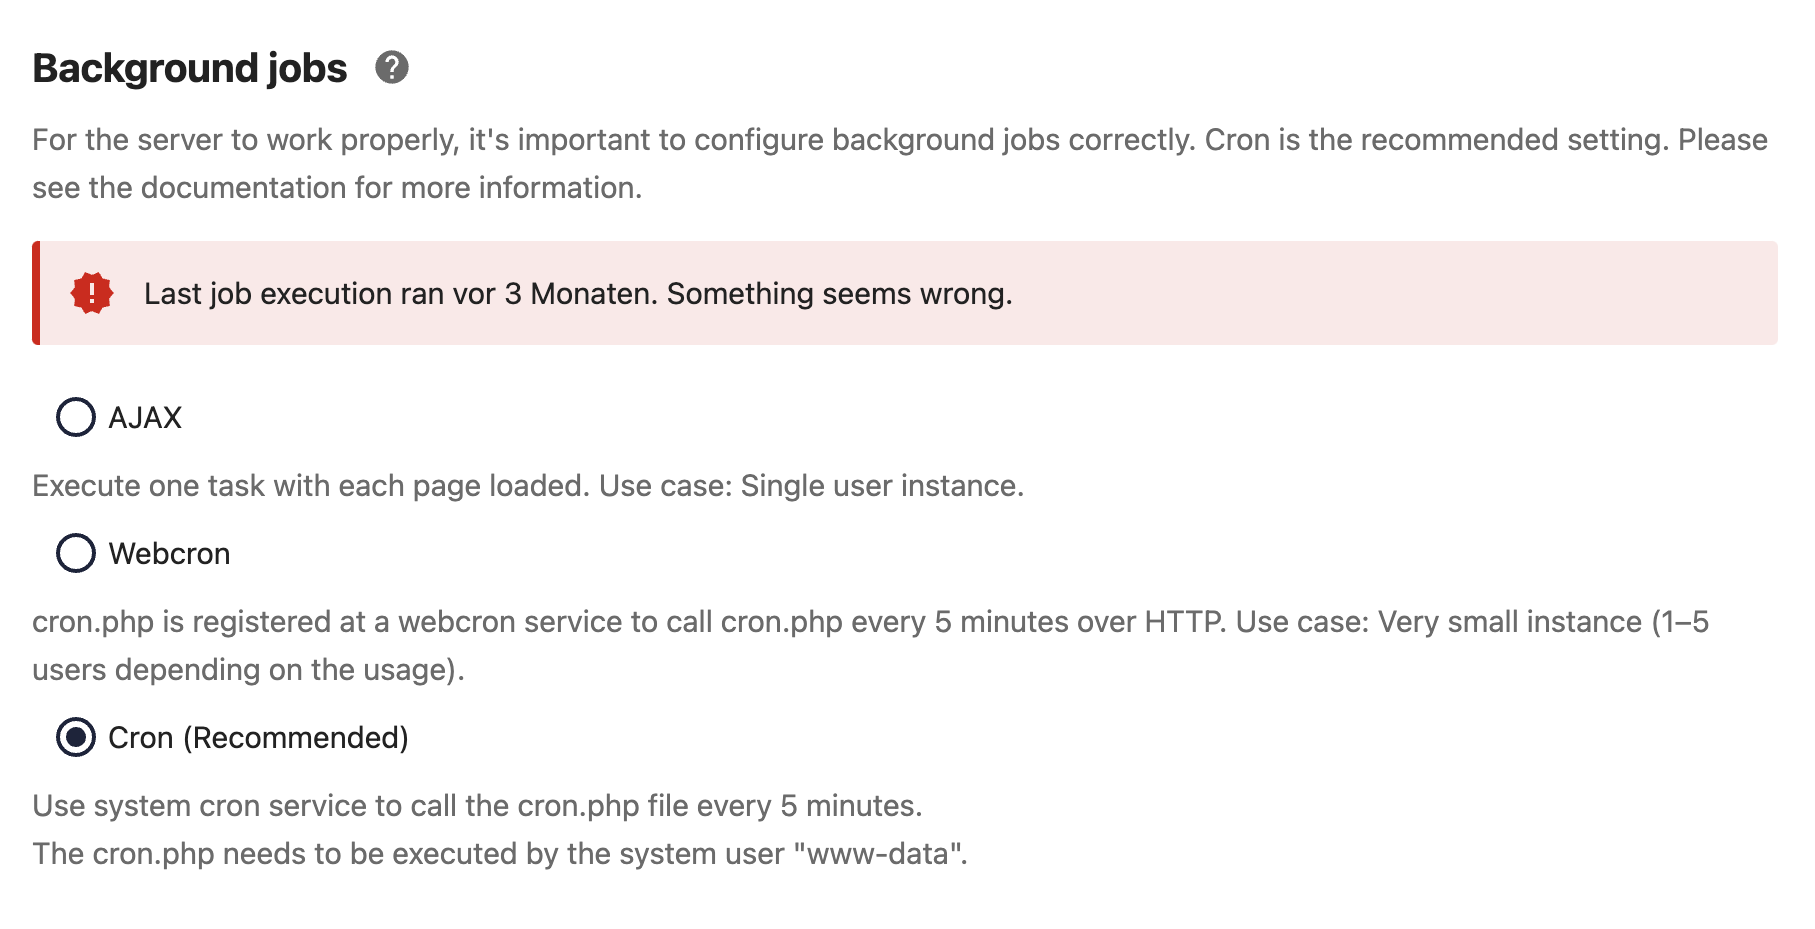Click the selected Cron radio button circle
The image size is (1815, 929).
click(76, 737)
